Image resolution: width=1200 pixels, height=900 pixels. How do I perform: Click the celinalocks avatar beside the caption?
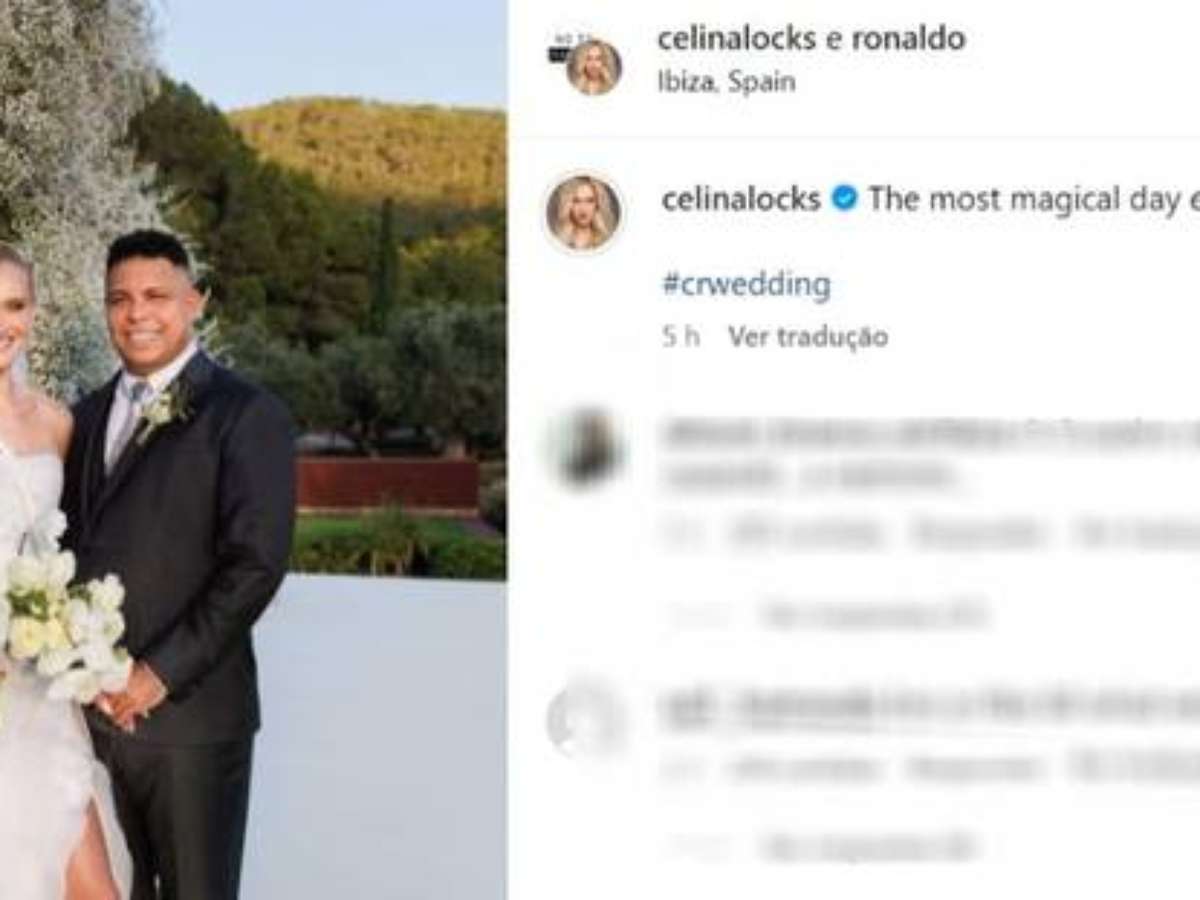click(583, 213)
